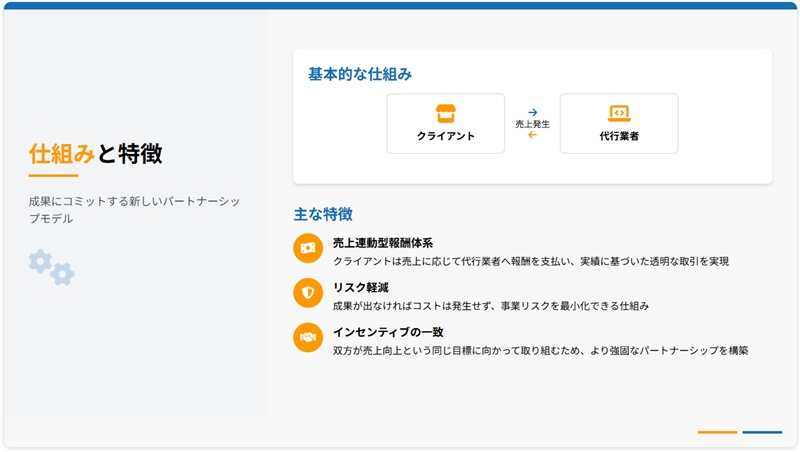
Task: Click the 売上連動型報酬体系 feature title
Action: pyautogui.click(x=383, y=243)
